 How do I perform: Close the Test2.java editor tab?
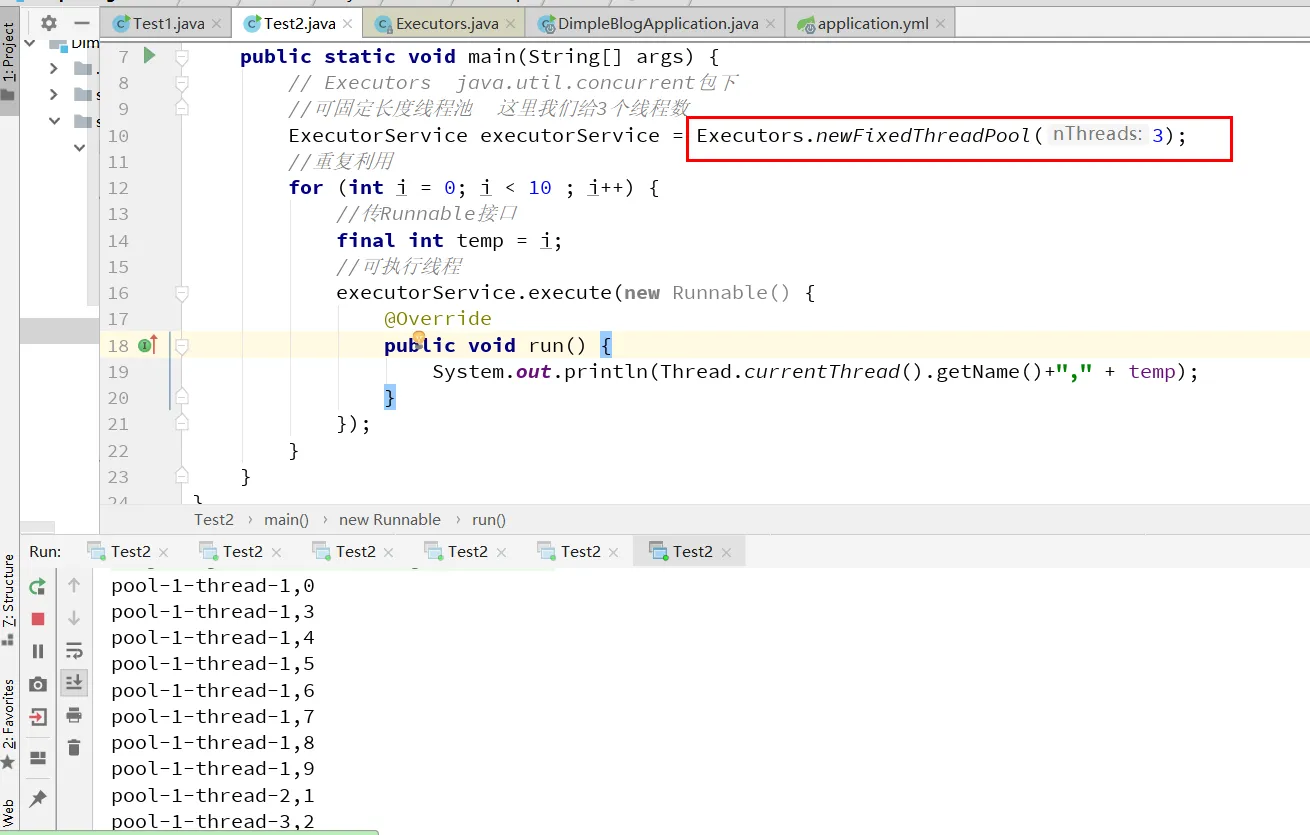point(349,24)
